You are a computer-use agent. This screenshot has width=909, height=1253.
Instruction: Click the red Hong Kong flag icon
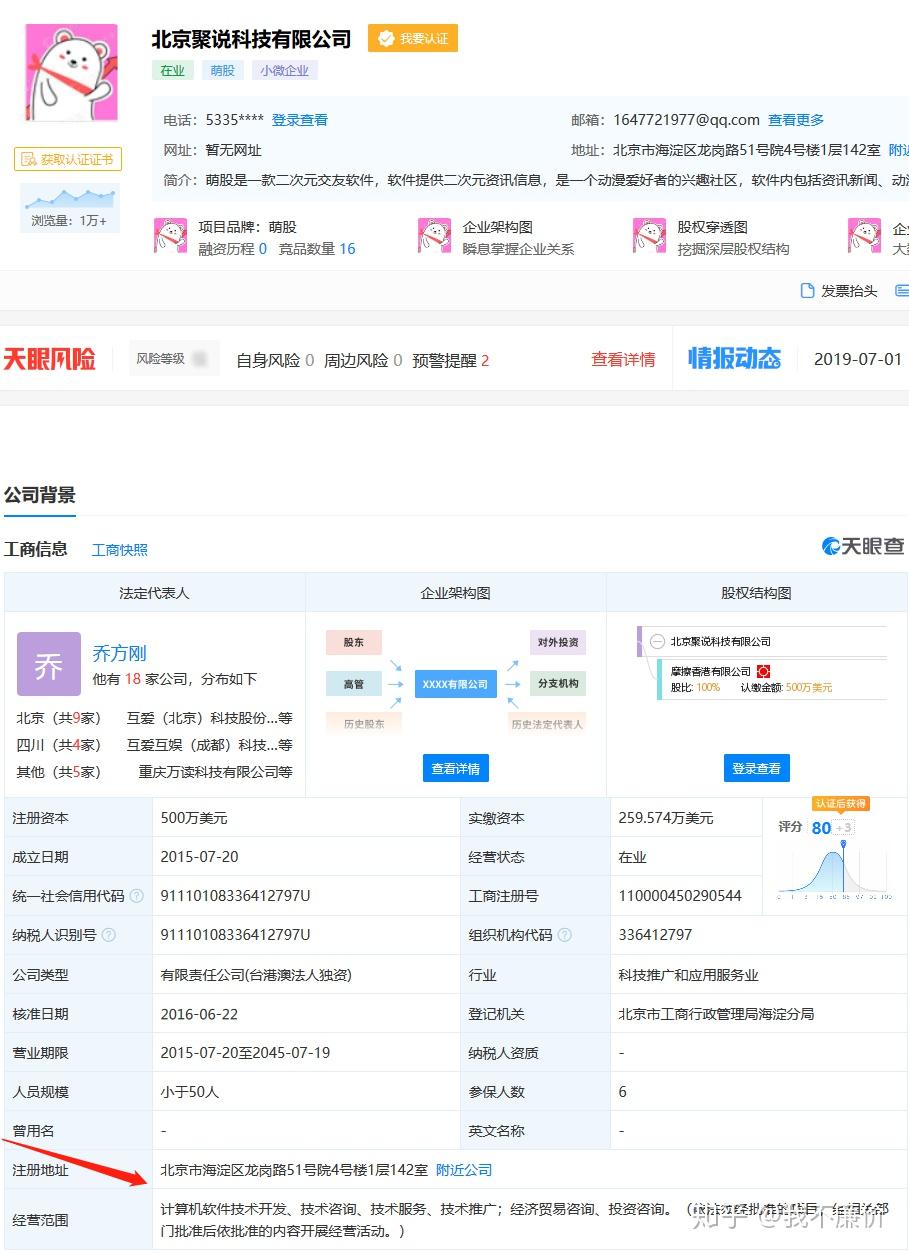click(x=763, y=671)
